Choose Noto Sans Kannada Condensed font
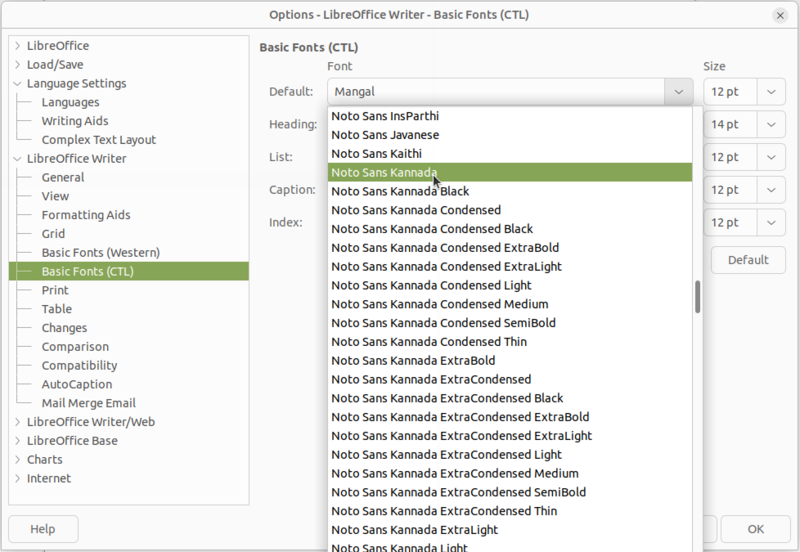The image size is (800, 552). (x=510, y=210)
